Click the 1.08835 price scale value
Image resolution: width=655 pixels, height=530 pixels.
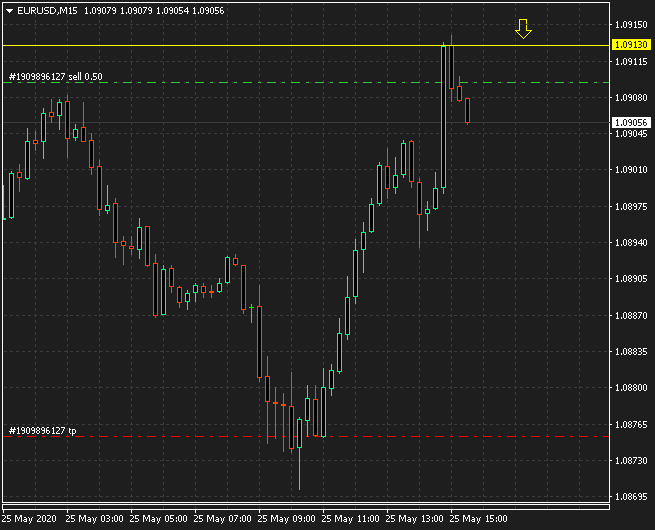[631, 352]
